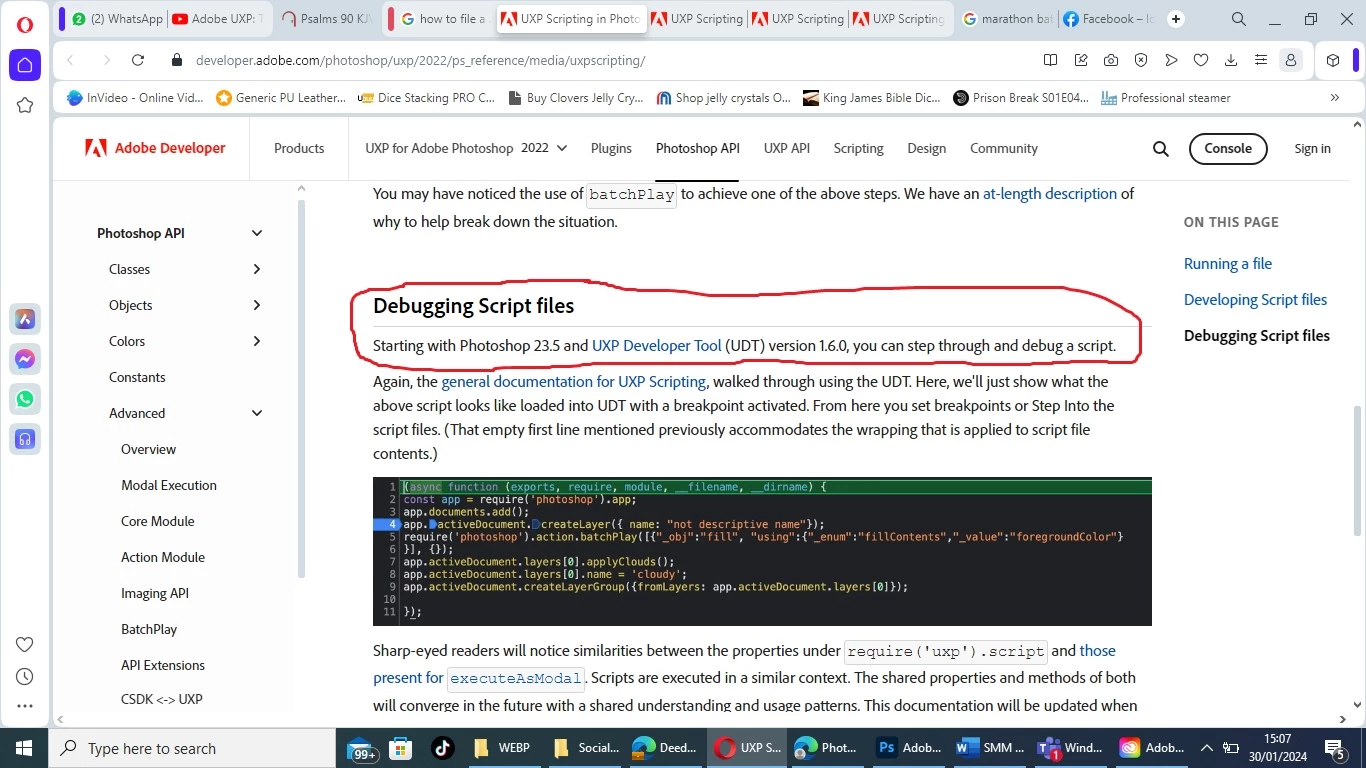This screenshot has width=1366, height=768.
Task: Select Modal Execution in the sidebar
Action: [x=169, y=485]
